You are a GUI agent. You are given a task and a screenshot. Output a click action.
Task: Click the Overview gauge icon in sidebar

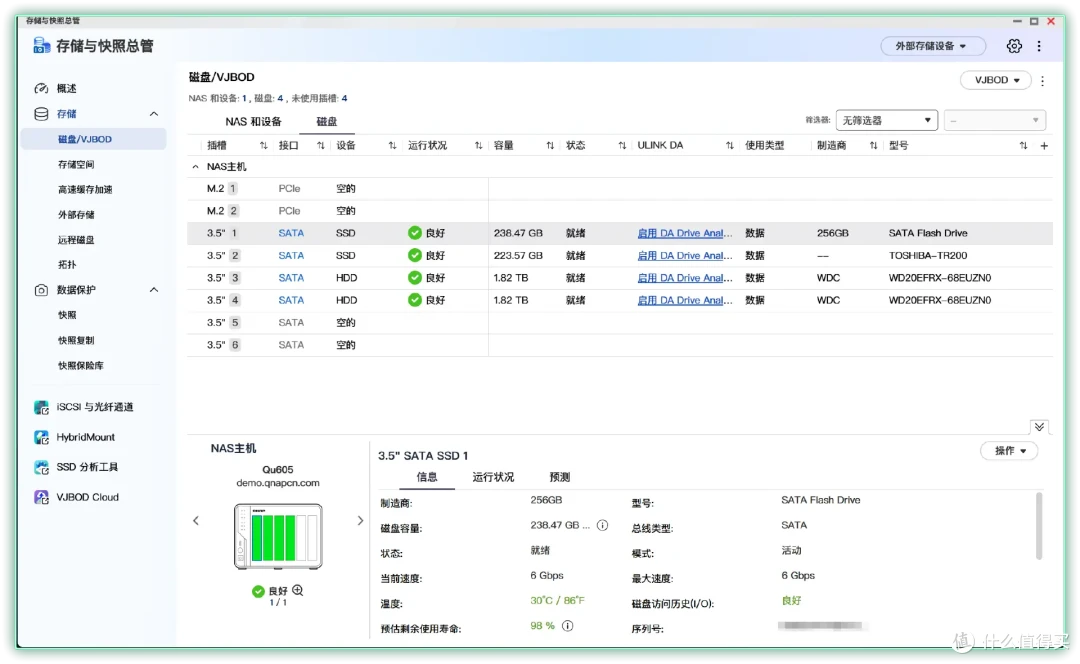[x=41, y=88]
